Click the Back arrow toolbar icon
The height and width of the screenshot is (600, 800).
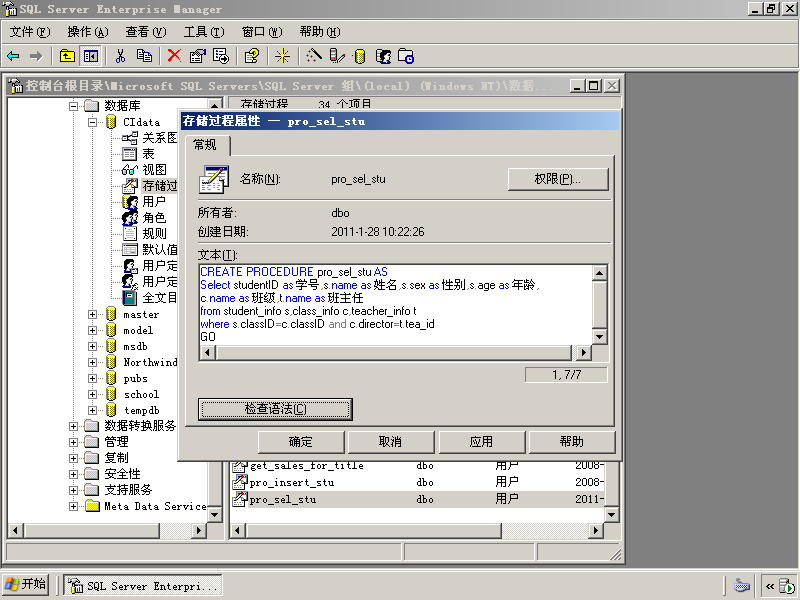pyautogui.click(x=13, y=56)
